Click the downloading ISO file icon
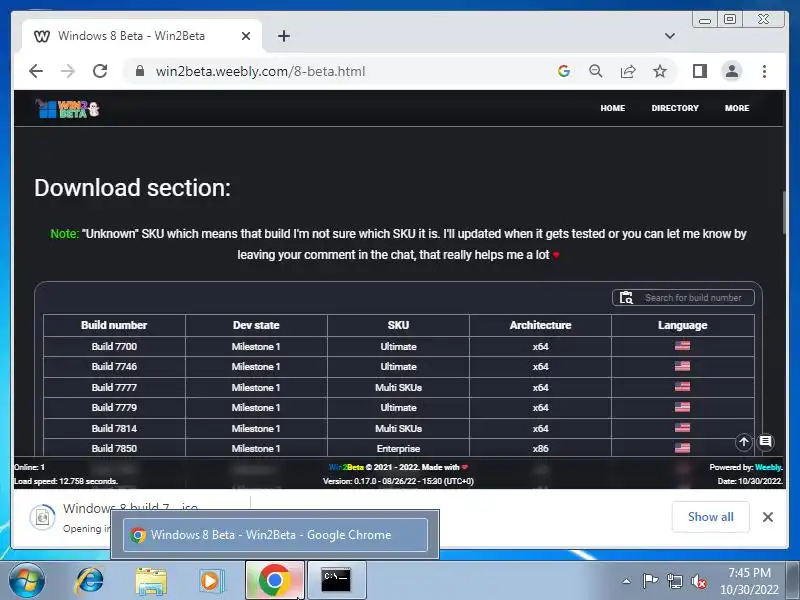The image size is (800, 600). pyautogui.click(x=42, y=517)
